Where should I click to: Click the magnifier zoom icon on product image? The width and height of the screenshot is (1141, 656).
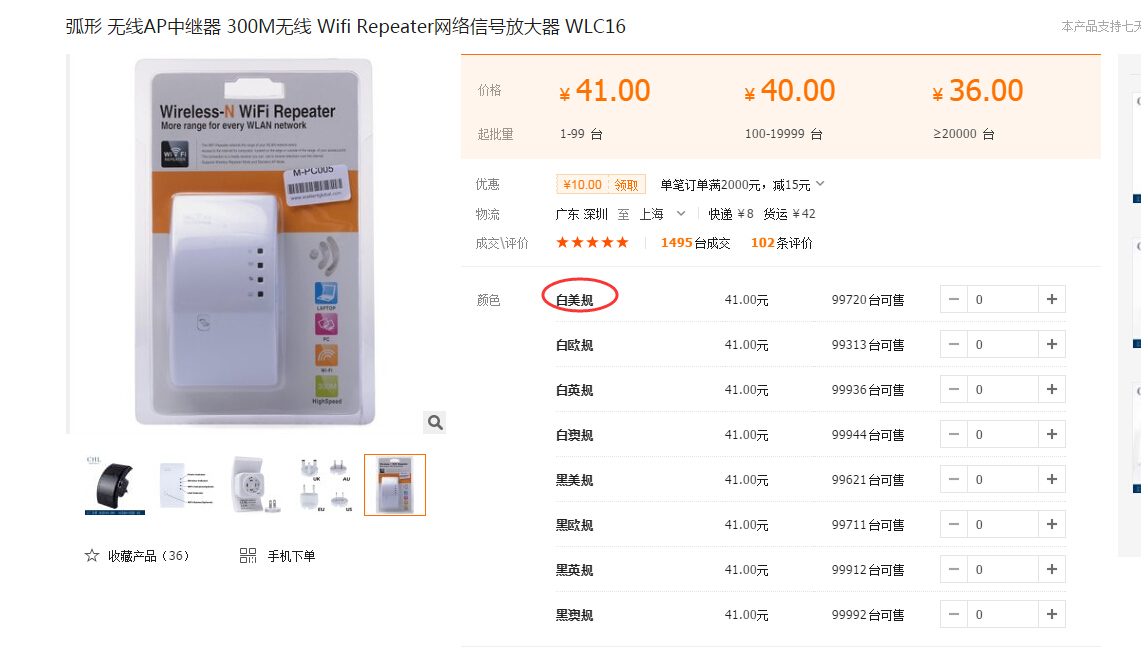[x=435, y=422]
